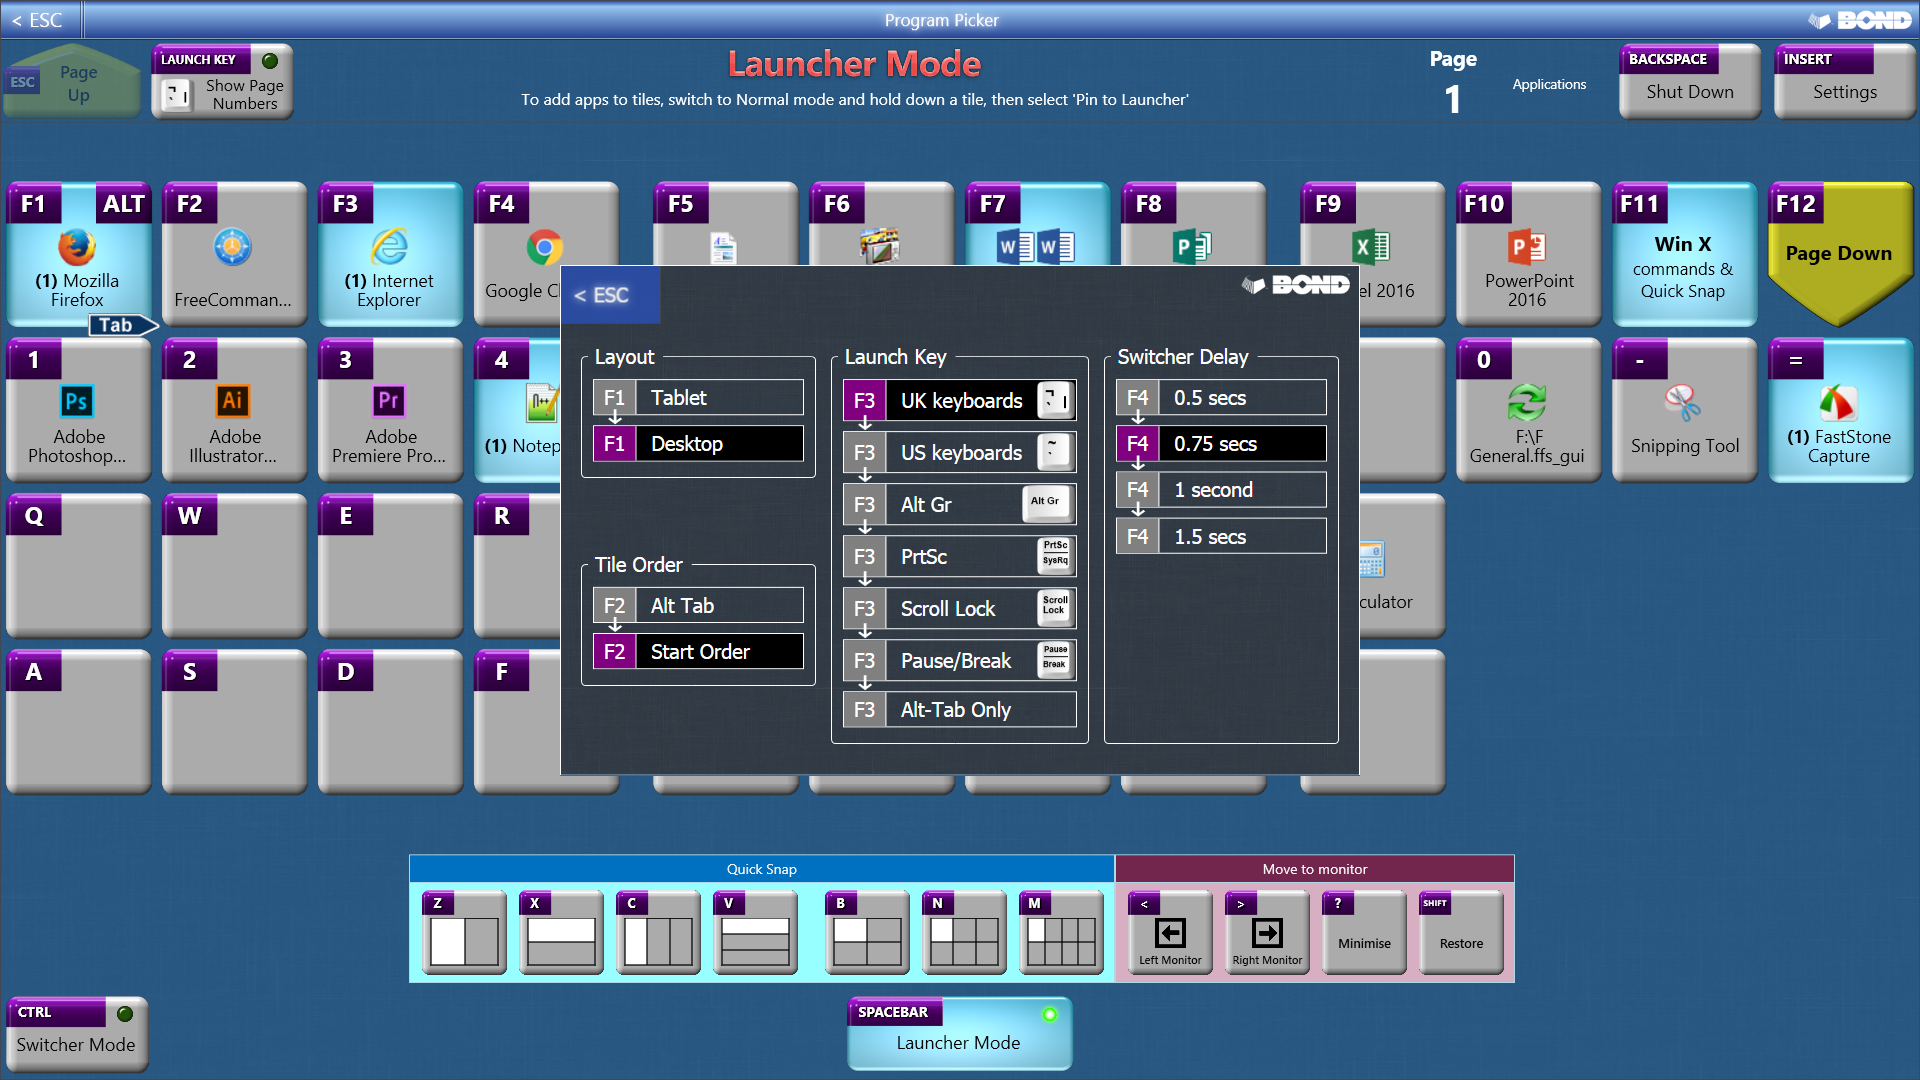The image size is (1920, 1080).
Task: Choose 1 second switcher delay
Action: (1221, 490)
